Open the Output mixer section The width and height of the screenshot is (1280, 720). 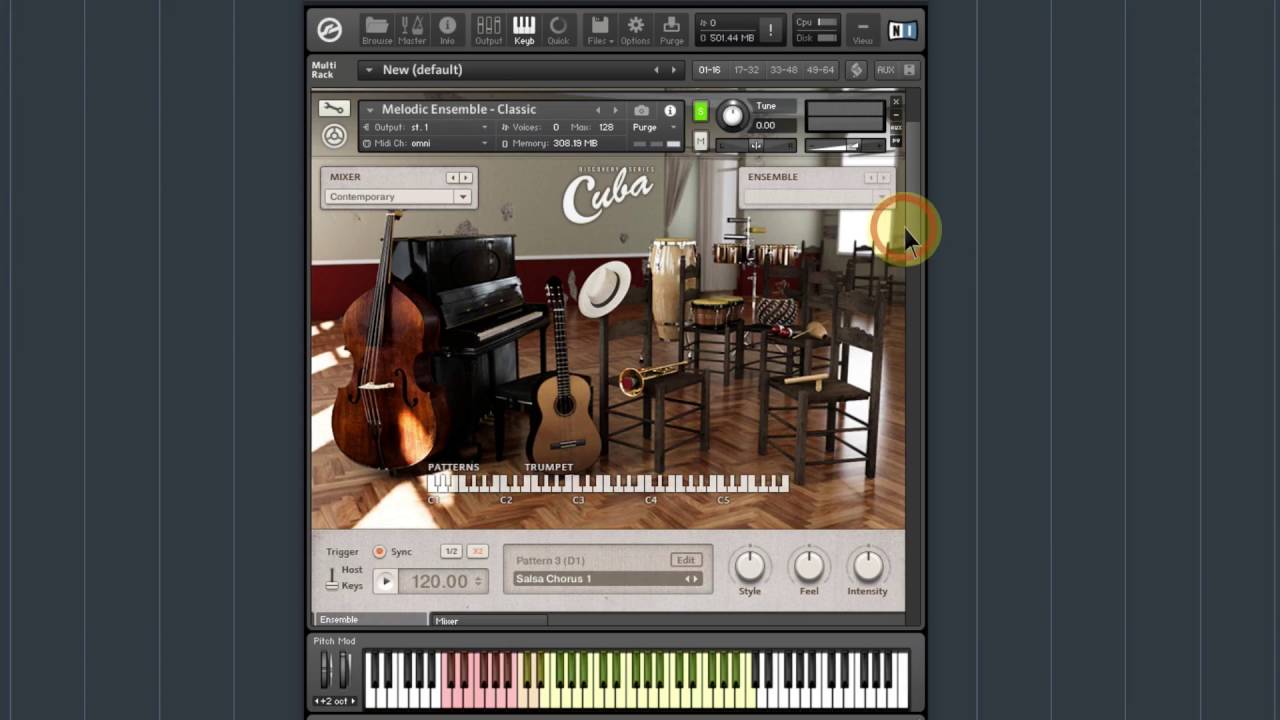488,30
